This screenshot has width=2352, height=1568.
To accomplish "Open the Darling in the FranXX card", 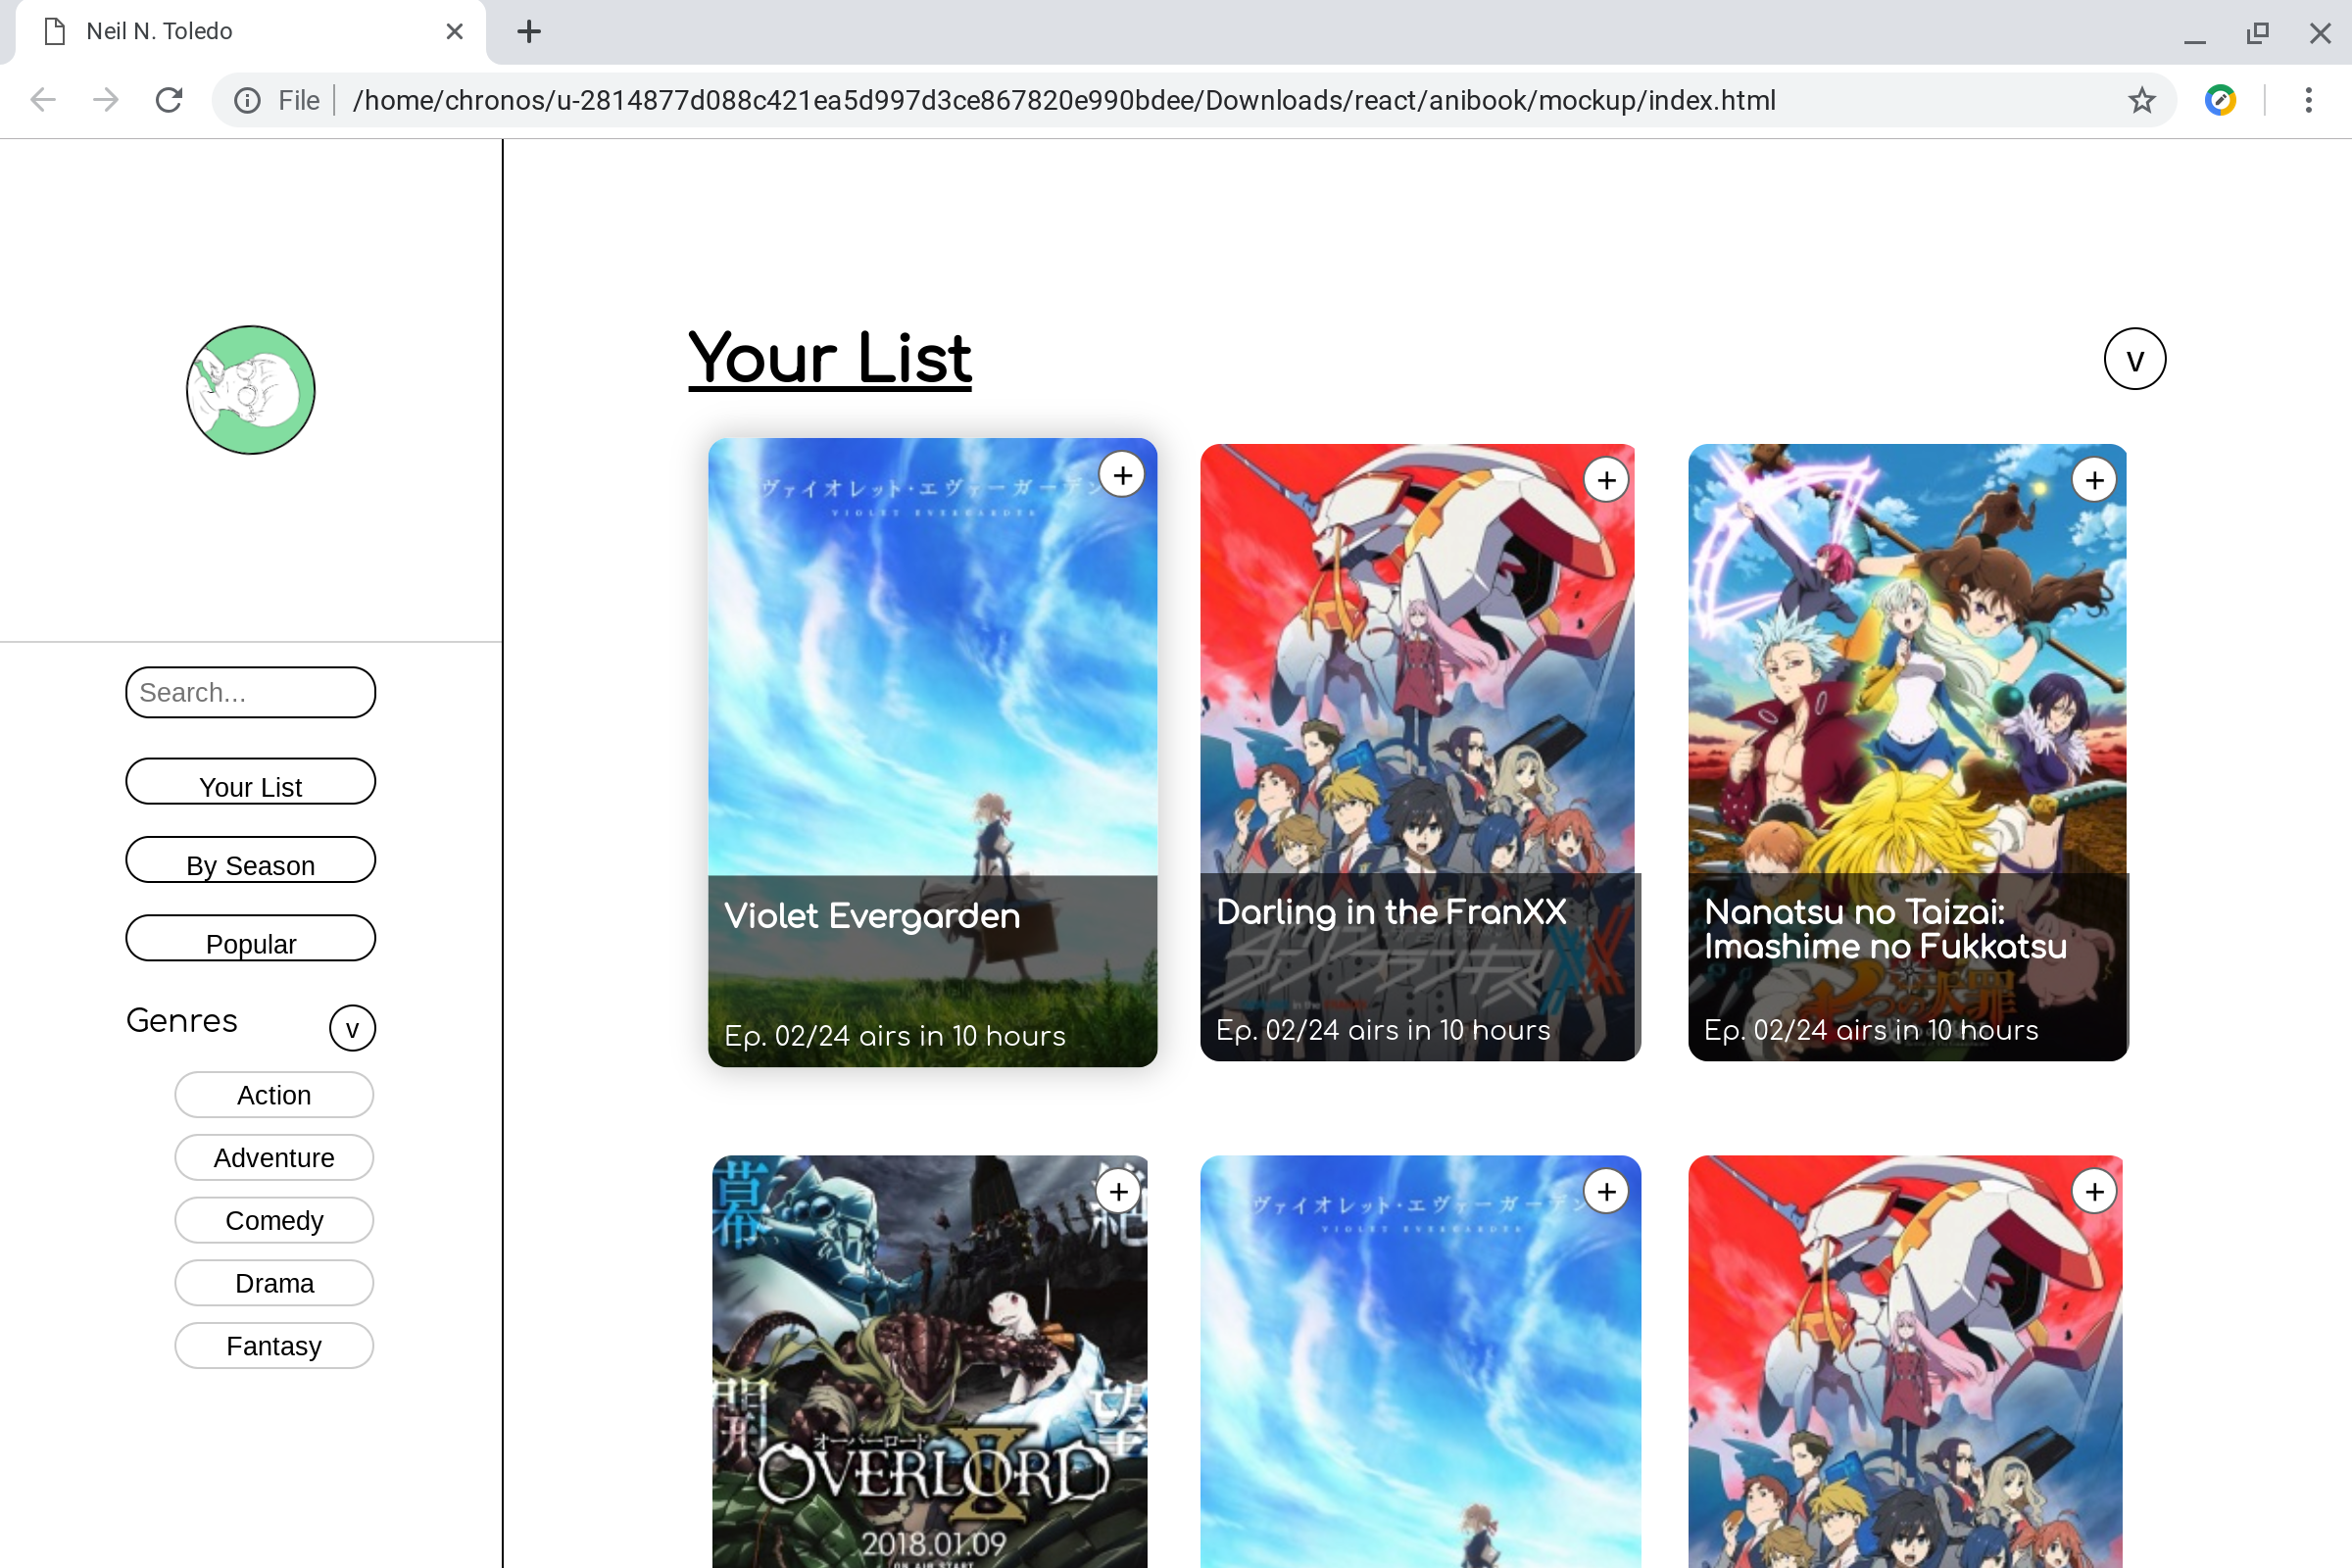I will pos(1420,752).
